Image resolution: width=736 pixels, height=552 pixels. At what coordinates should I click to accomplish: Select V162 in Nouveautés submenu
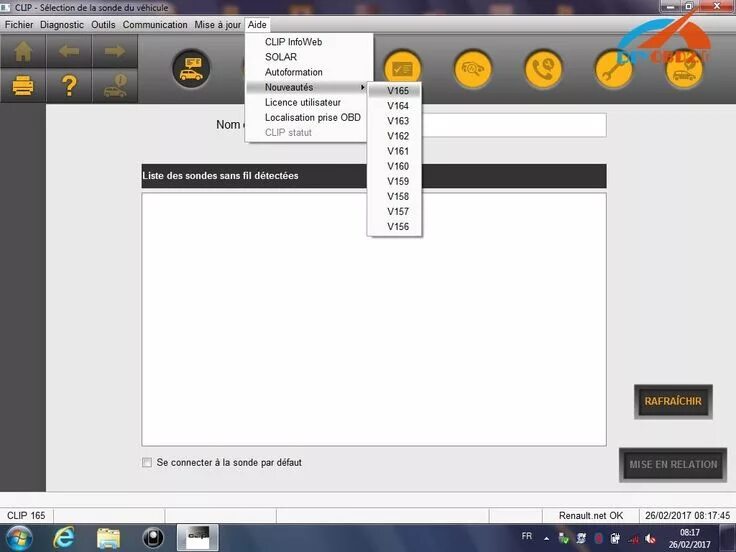pyautogui.click(x=395, y=136)
